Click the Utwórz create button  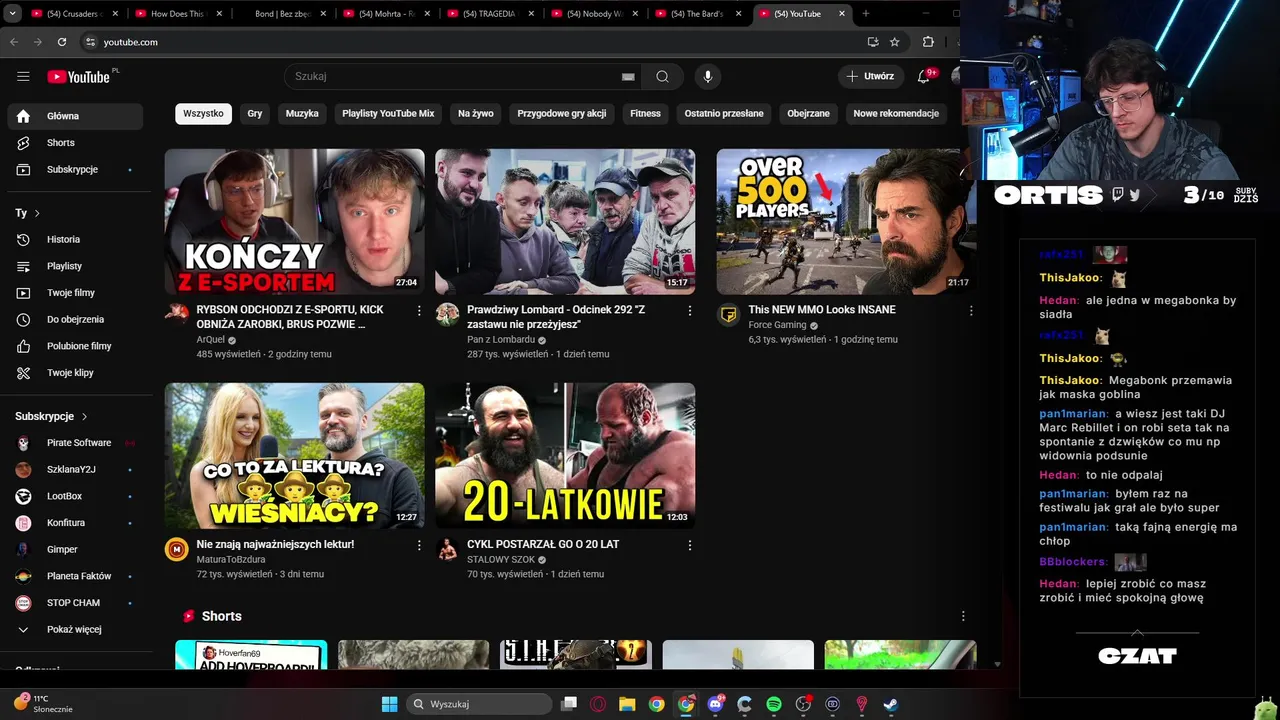[x=870, y=76]
